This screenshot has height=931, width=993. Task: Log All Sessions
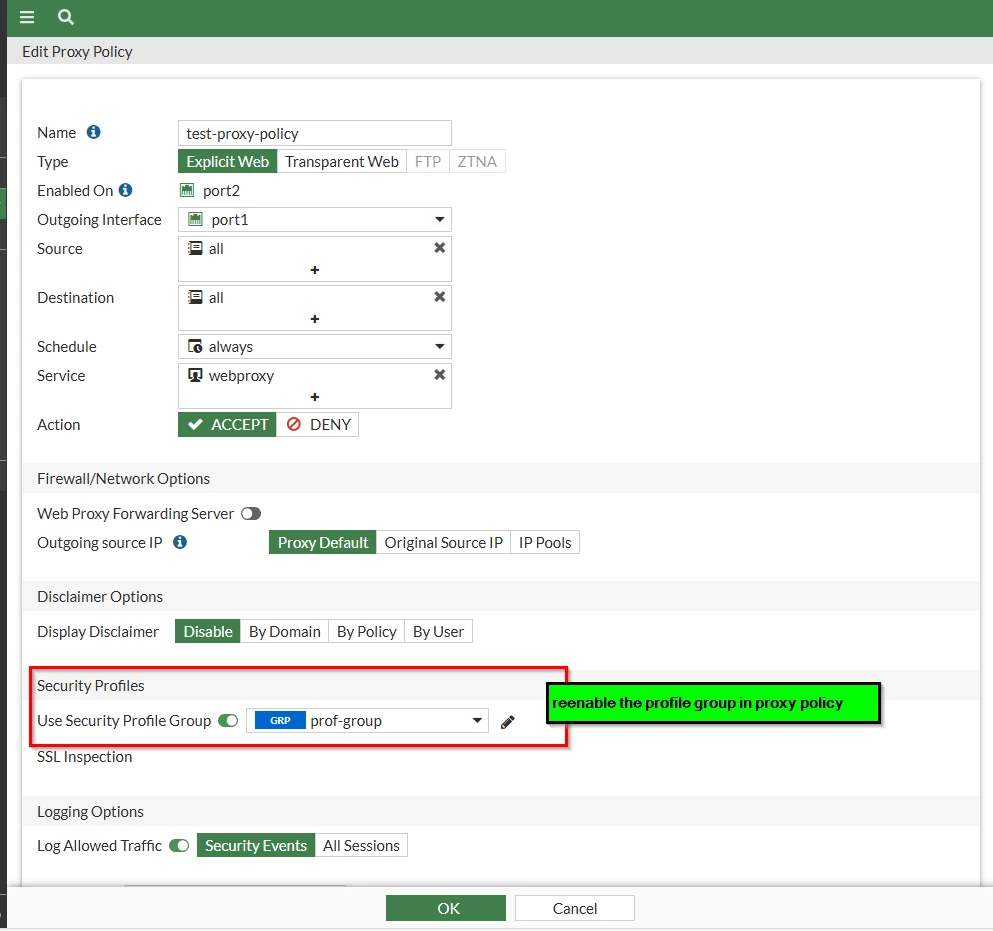(x=361, y=846)
